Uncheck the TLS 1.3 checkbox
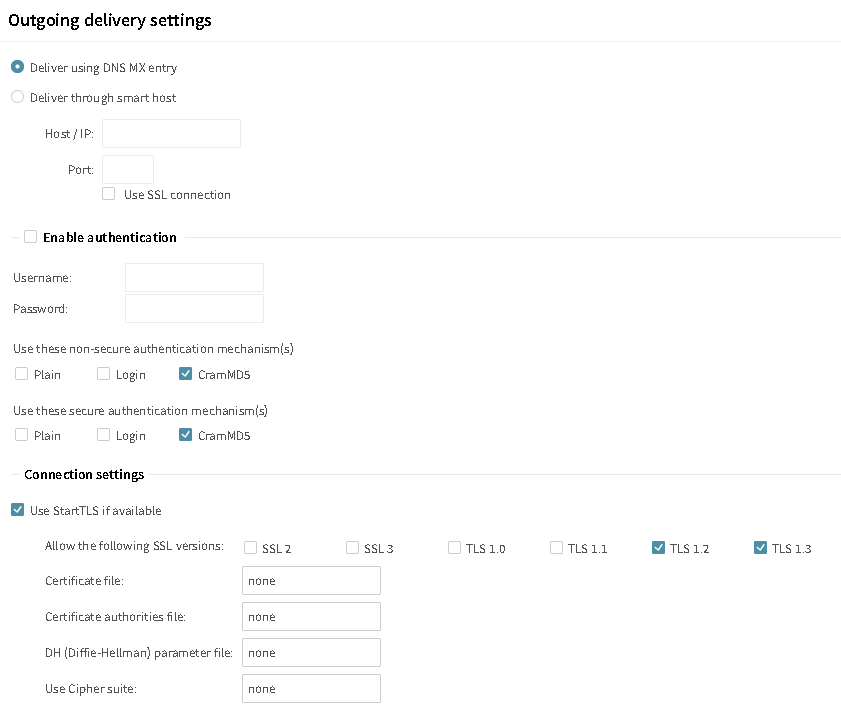 click(761, 547)
